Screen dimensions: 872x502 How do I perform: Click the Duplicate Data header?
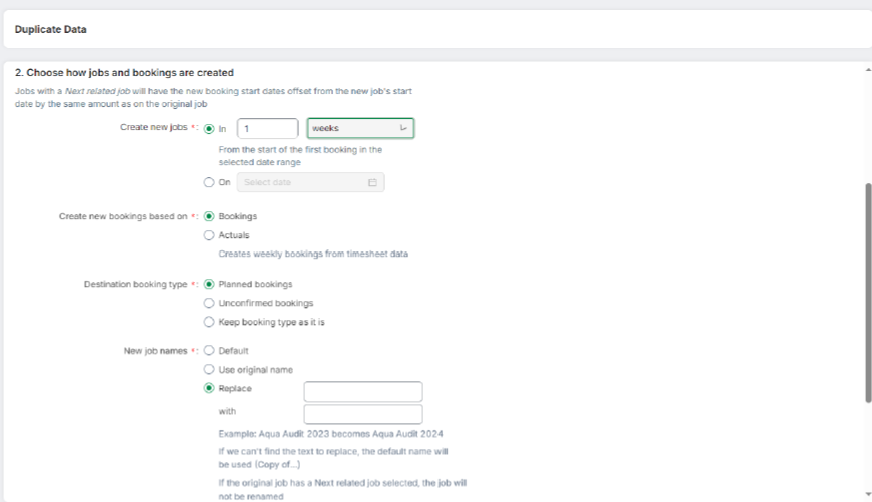(x=50, y=30)
